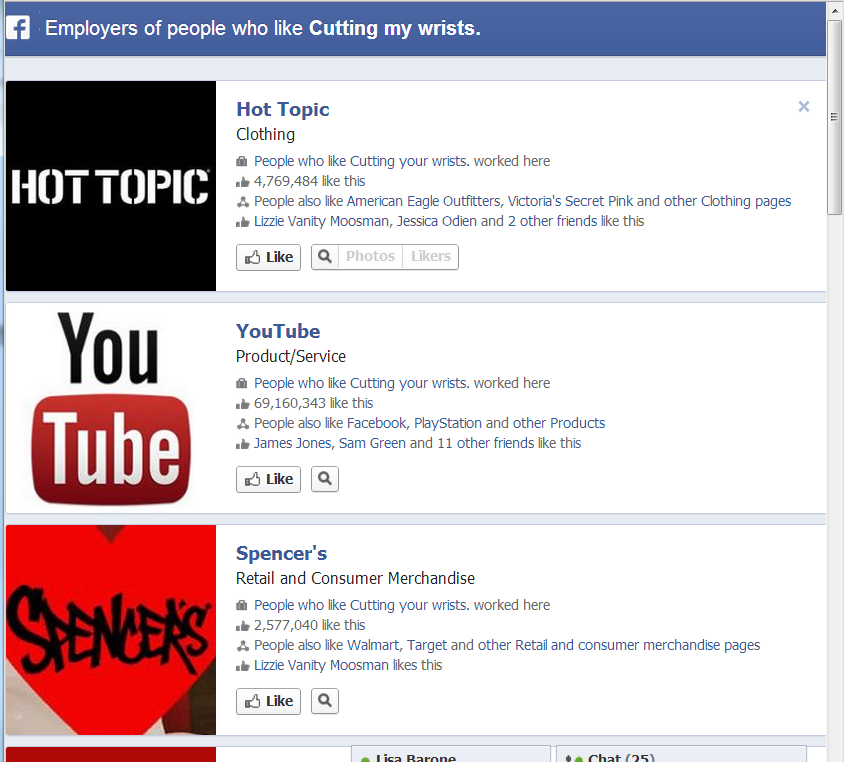Open 'other Retail and consumer merchandise pages' link
This screenshot has width=844, height=762.
[619, 645]
